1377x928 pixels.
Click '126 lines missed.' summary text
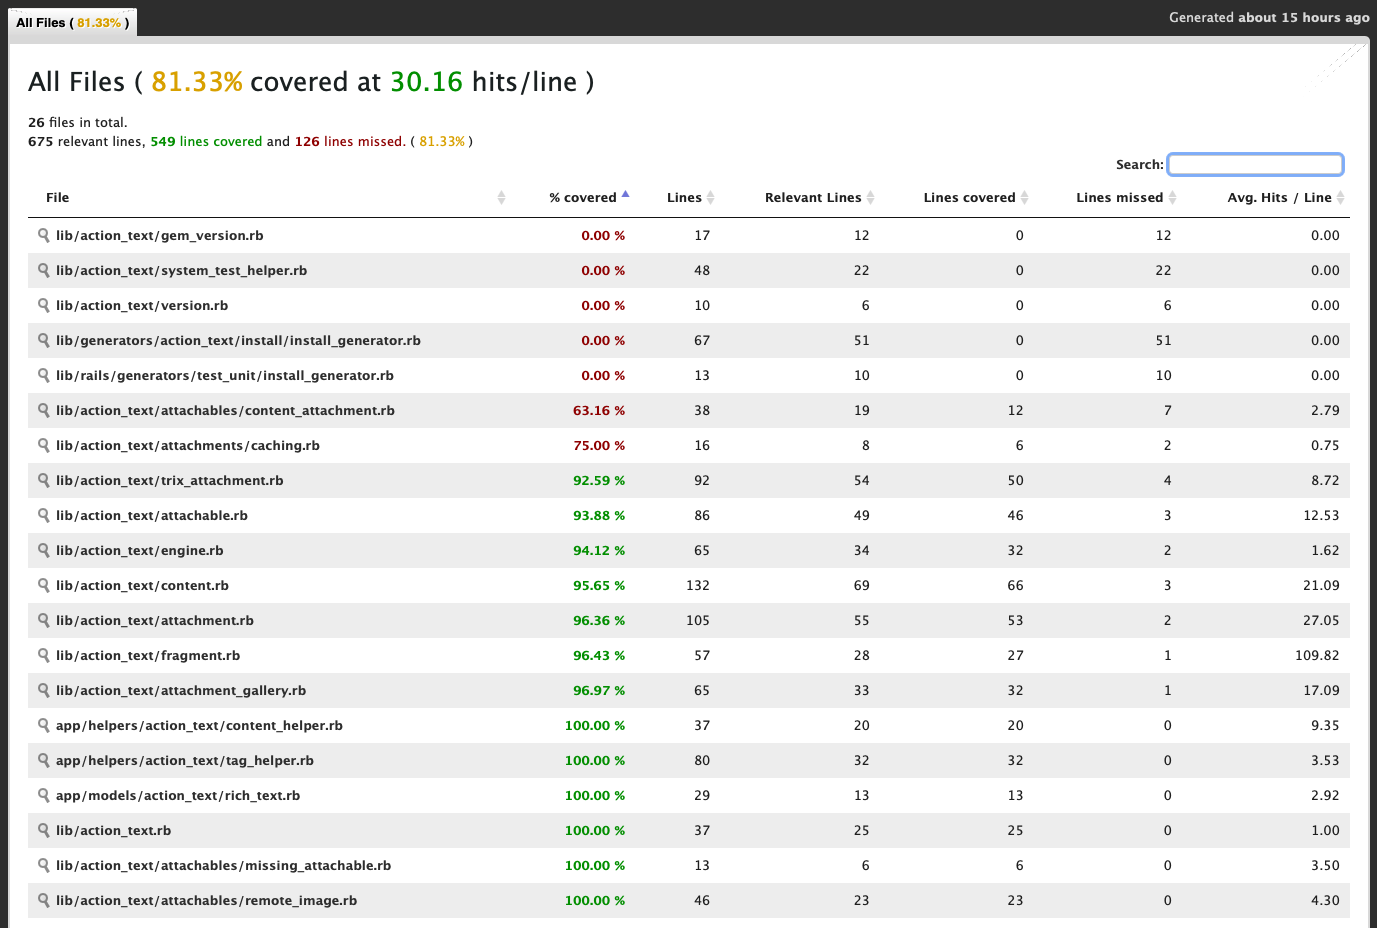(x=350, y=142)
